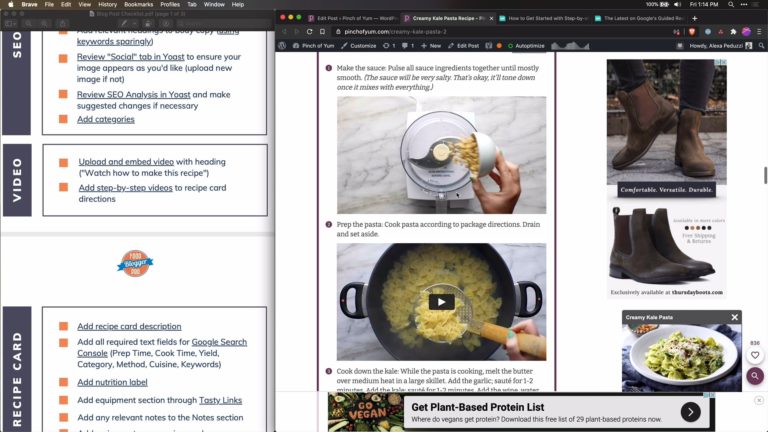Open Autoptimize in the admin bar

[x=526, y=46]
